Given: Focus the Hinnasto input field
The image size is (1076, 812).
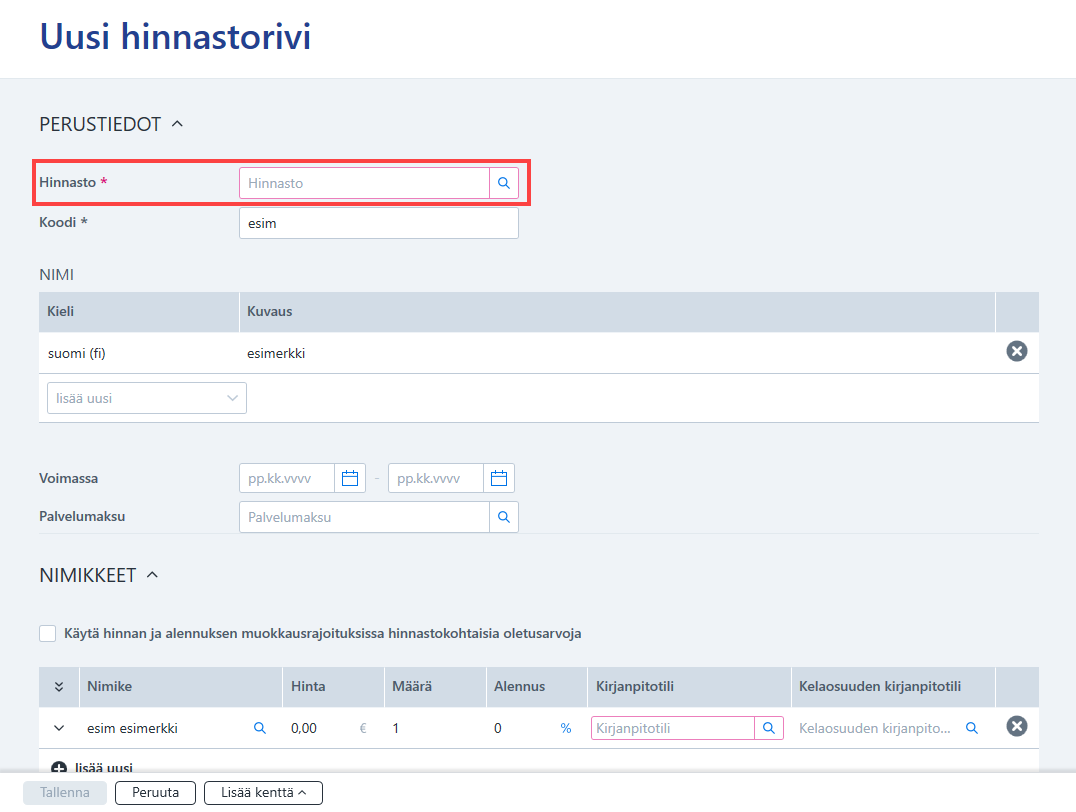Looking at the screenshot, I should pyautogui.click(x=364, y=183).
